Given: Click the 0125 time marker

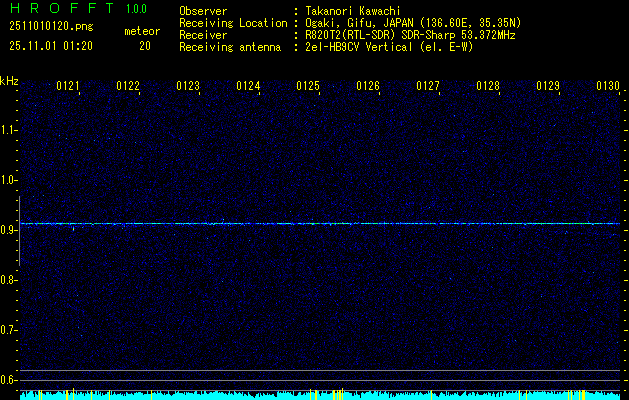Looking at the screenshot, I should click(308, 86).
